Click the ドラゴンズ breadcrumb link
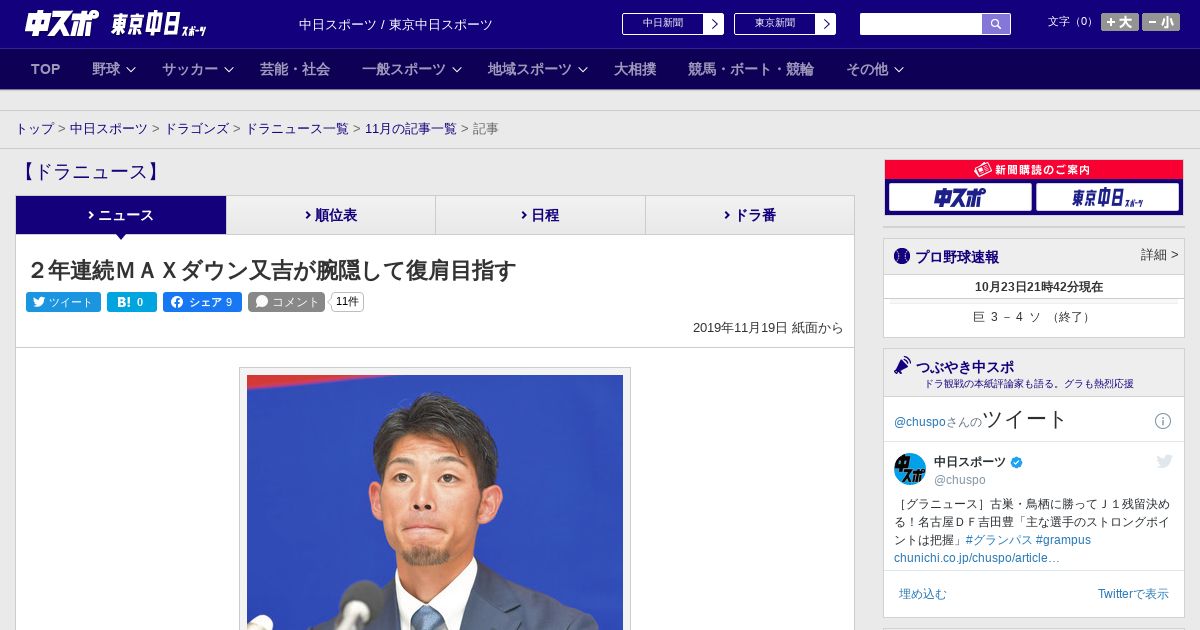The height and width of the screenshot is (630, 1200). click(196, 129)
